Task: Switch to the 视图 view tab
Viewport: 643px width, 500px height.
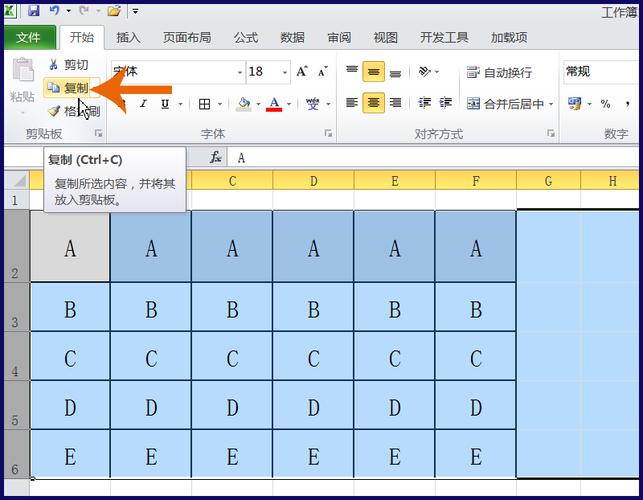Action: click(385, 38)
